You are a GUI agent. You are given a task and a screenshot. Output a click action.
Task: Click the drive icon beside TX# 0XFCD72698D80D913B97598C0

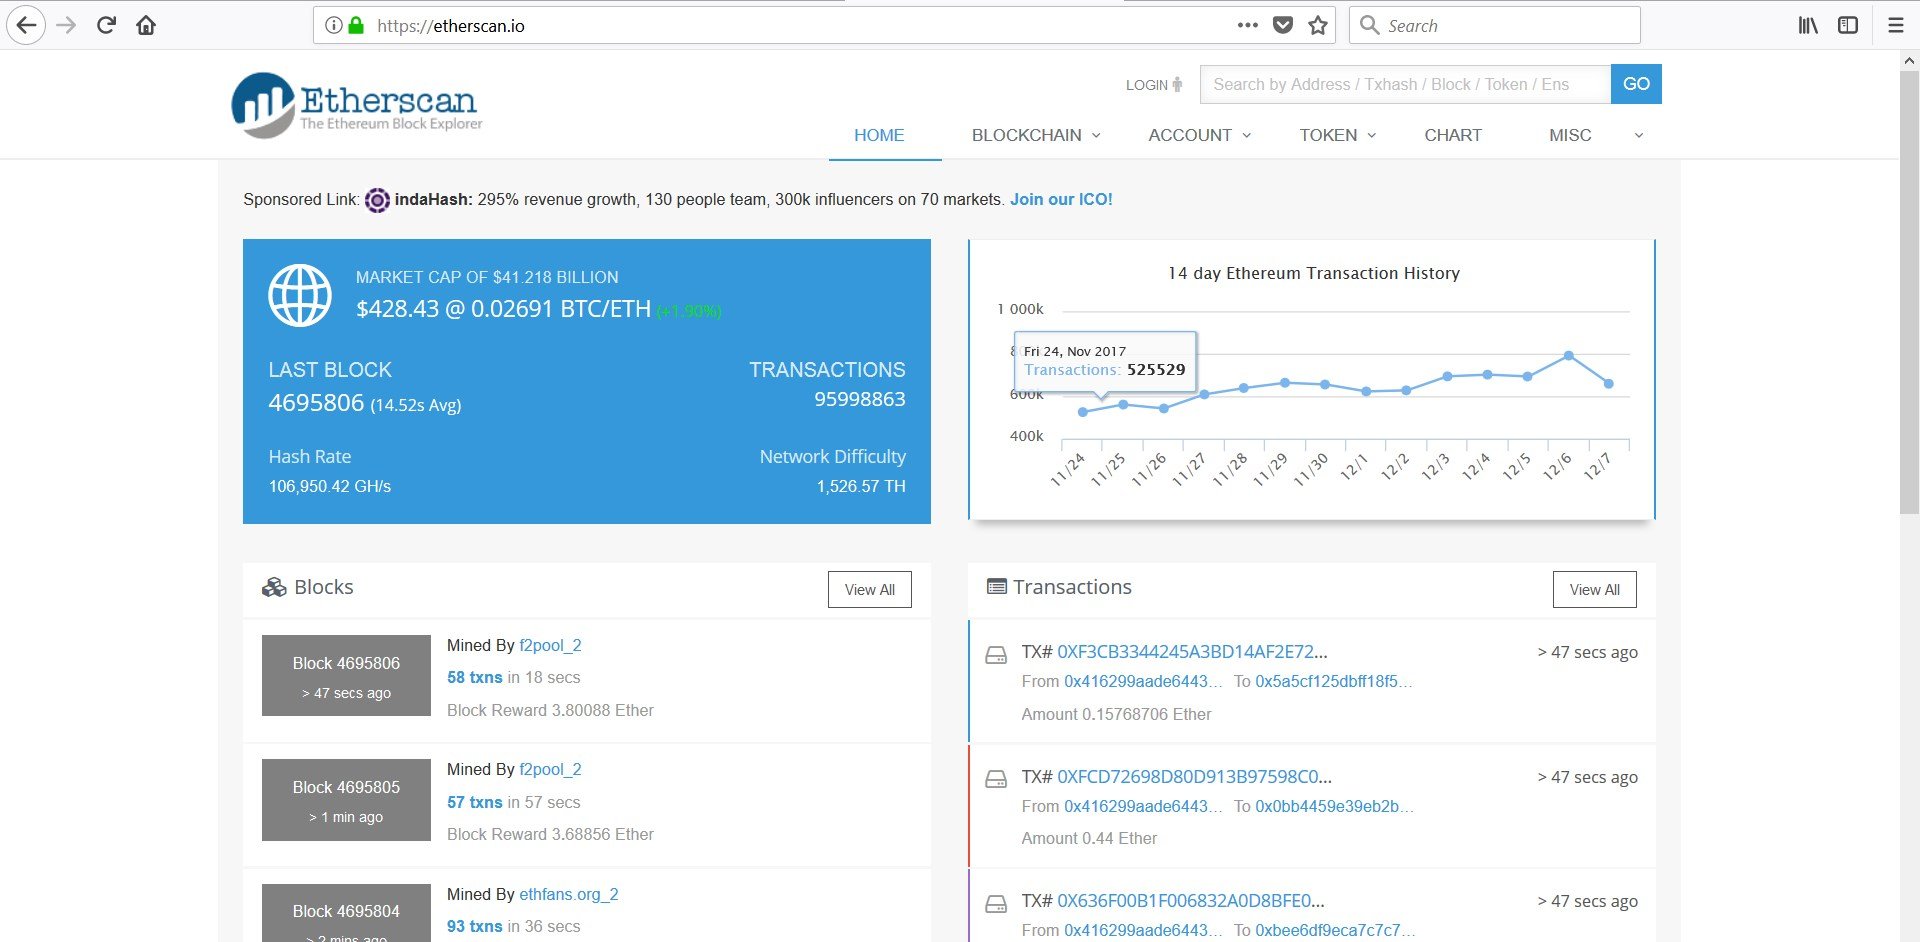tap(996, 780)
